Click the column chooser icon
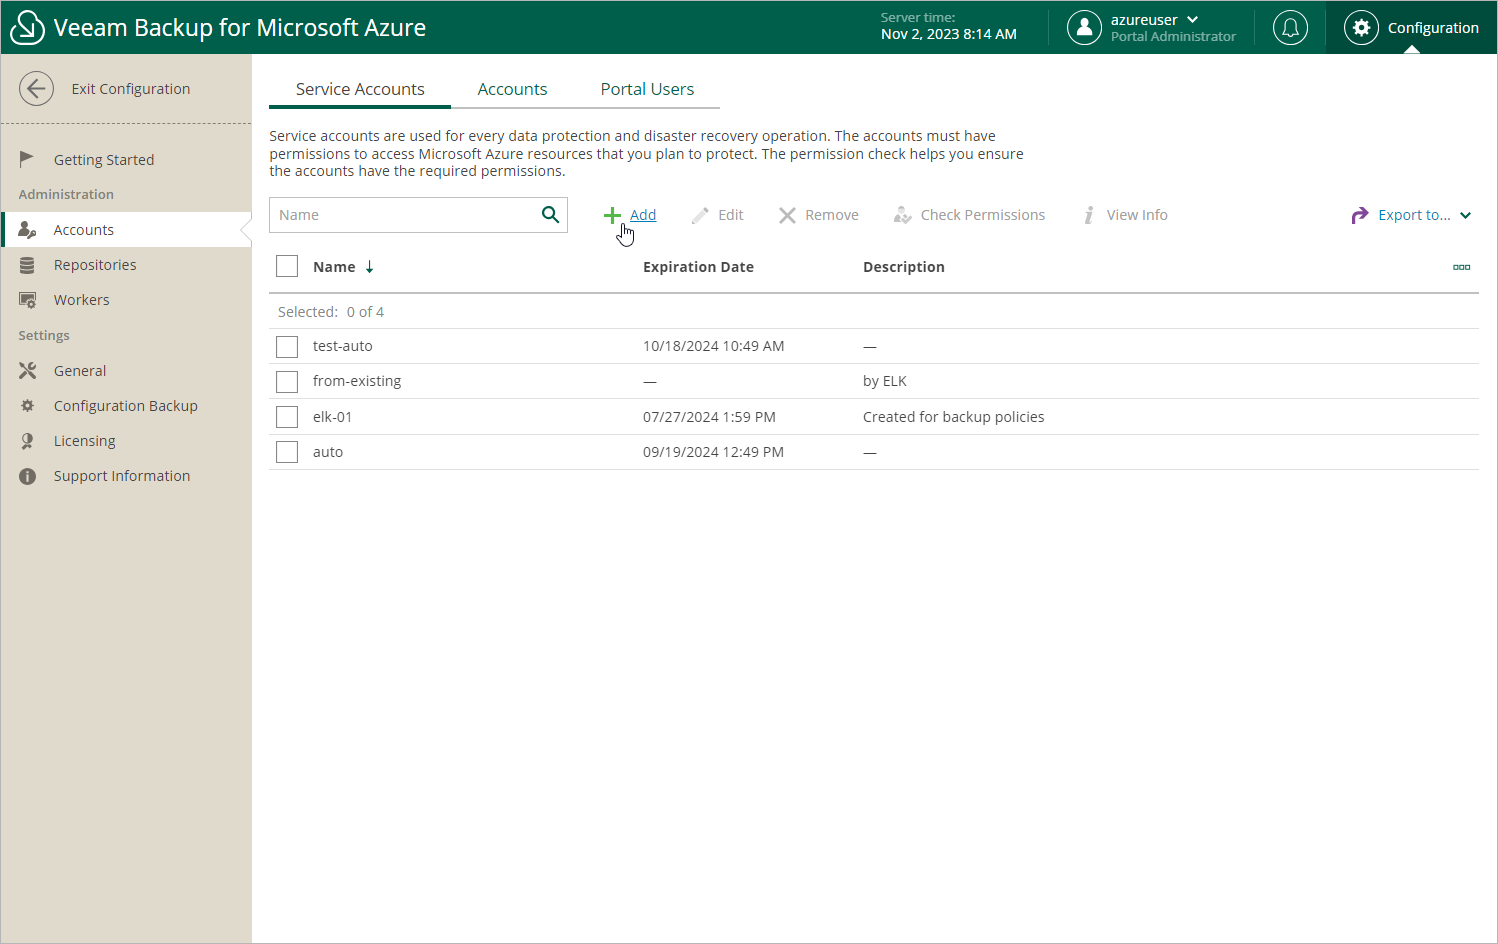 point(1461,267)
